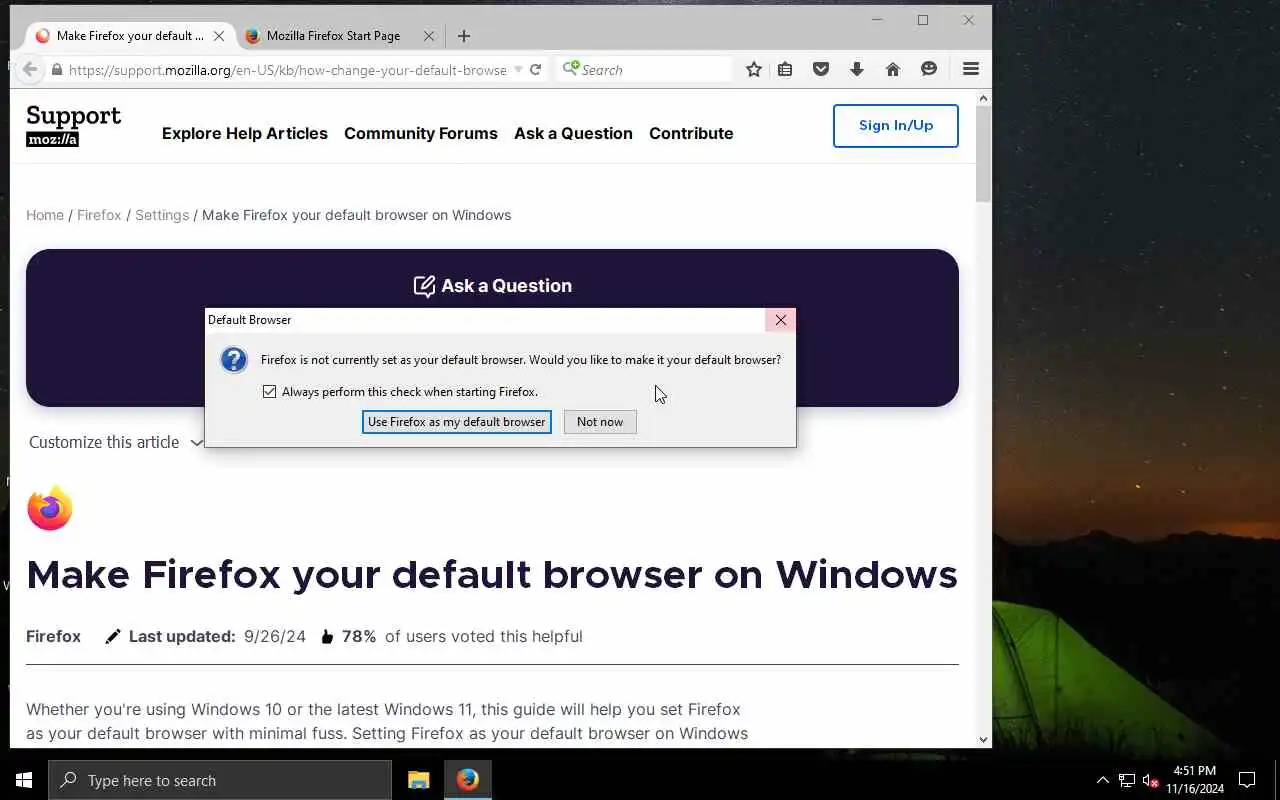Bookmark this page with the star icon
The width and height of the screenshot is (1280, 800).
click(754, 69)
